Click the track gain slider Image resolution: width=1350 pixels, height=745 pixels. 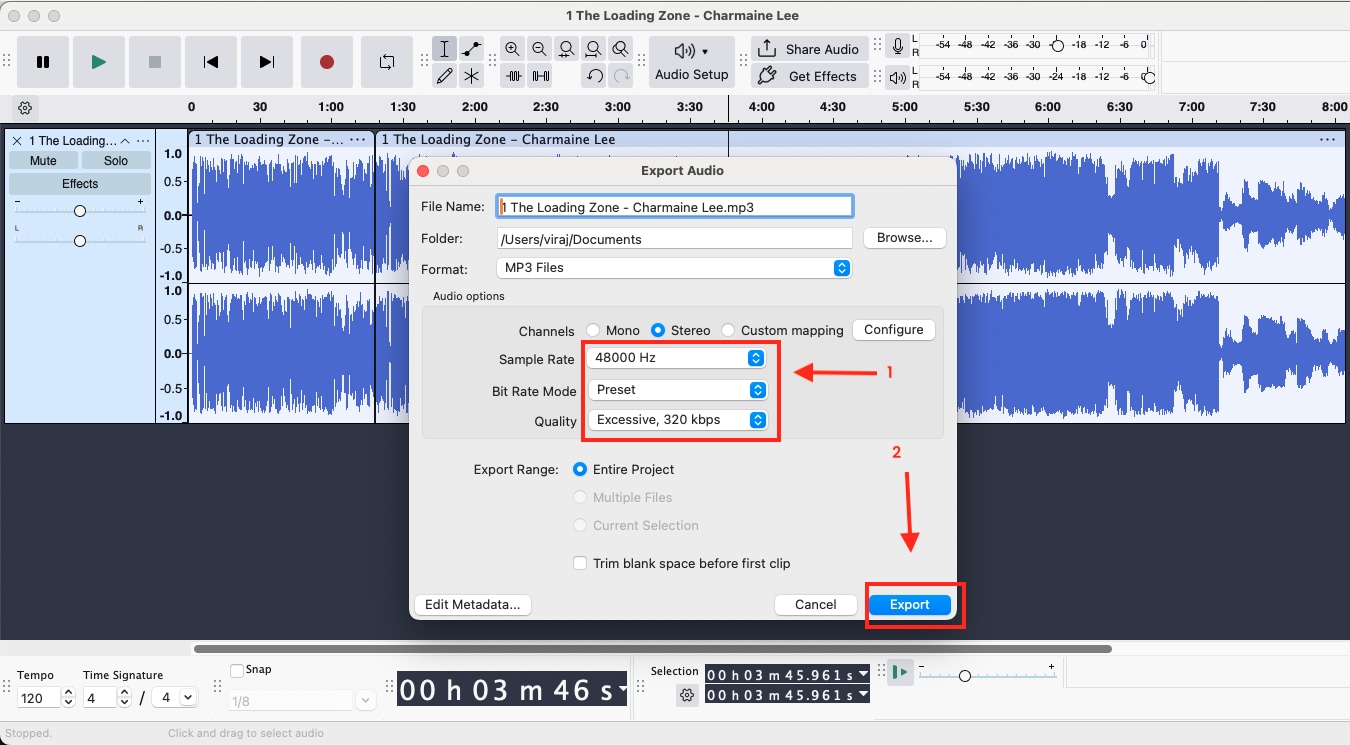[80, 210]
